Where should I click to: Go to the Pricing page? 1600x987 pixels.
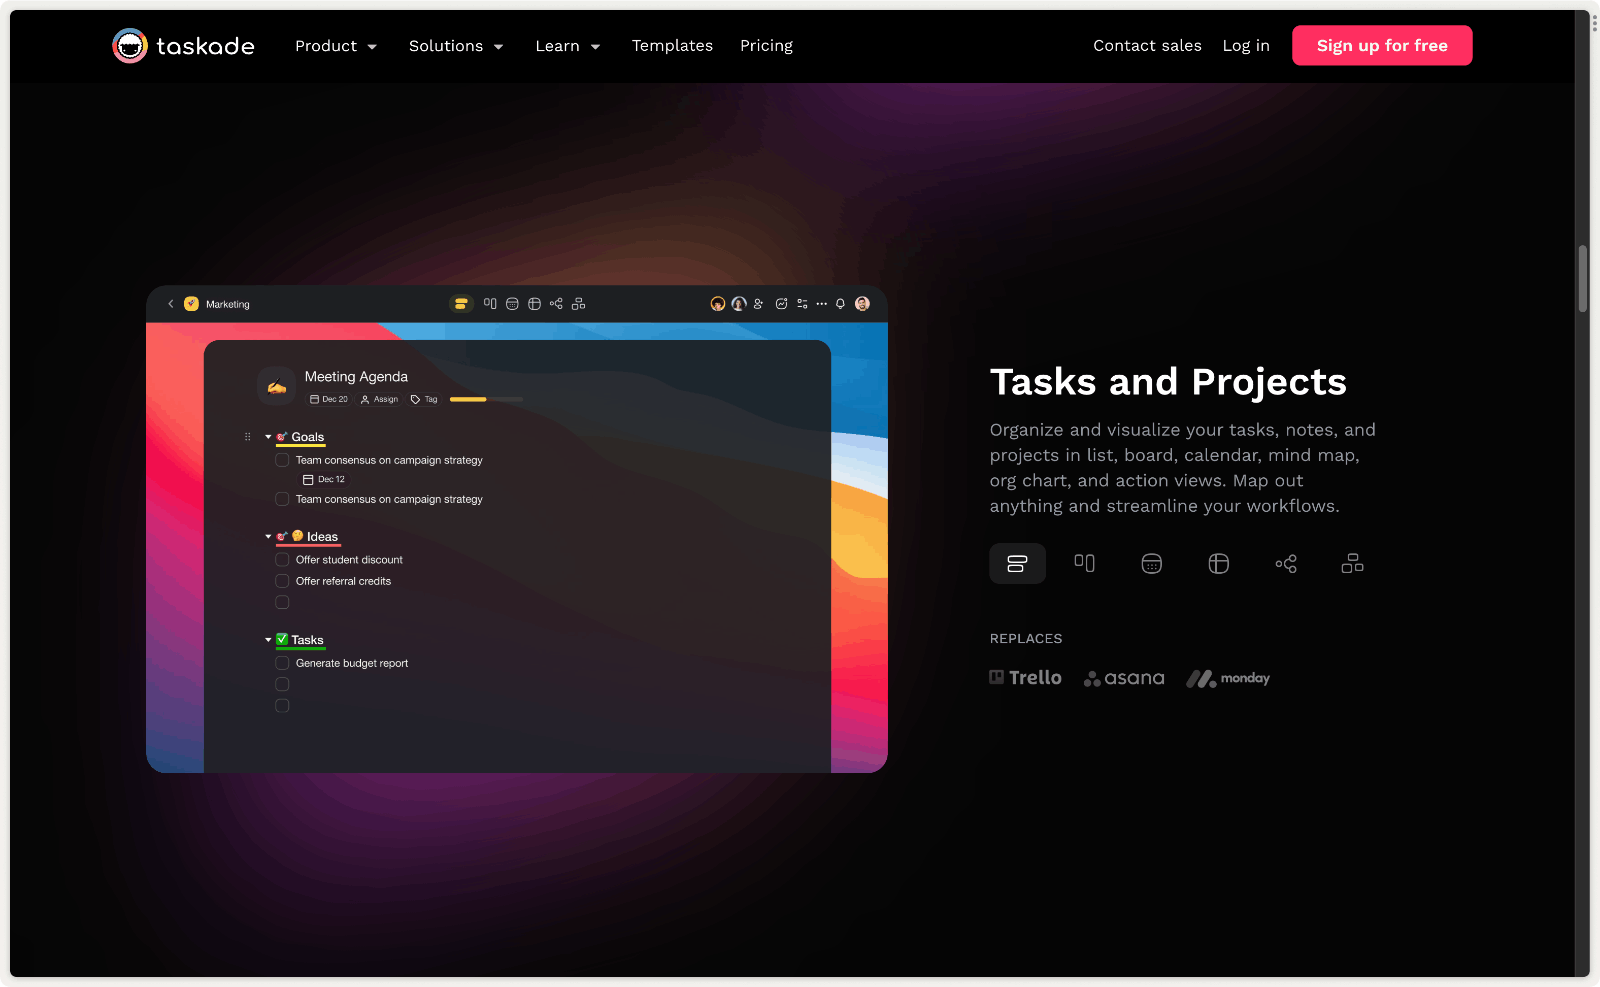[766, 46]
